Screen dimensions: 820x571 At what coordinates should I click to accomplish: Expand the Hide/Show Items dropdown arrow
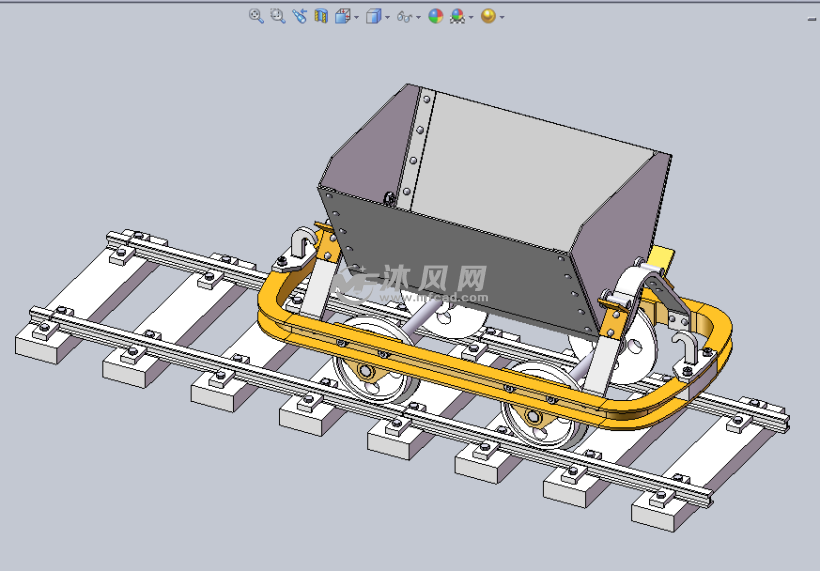[417, 17]
